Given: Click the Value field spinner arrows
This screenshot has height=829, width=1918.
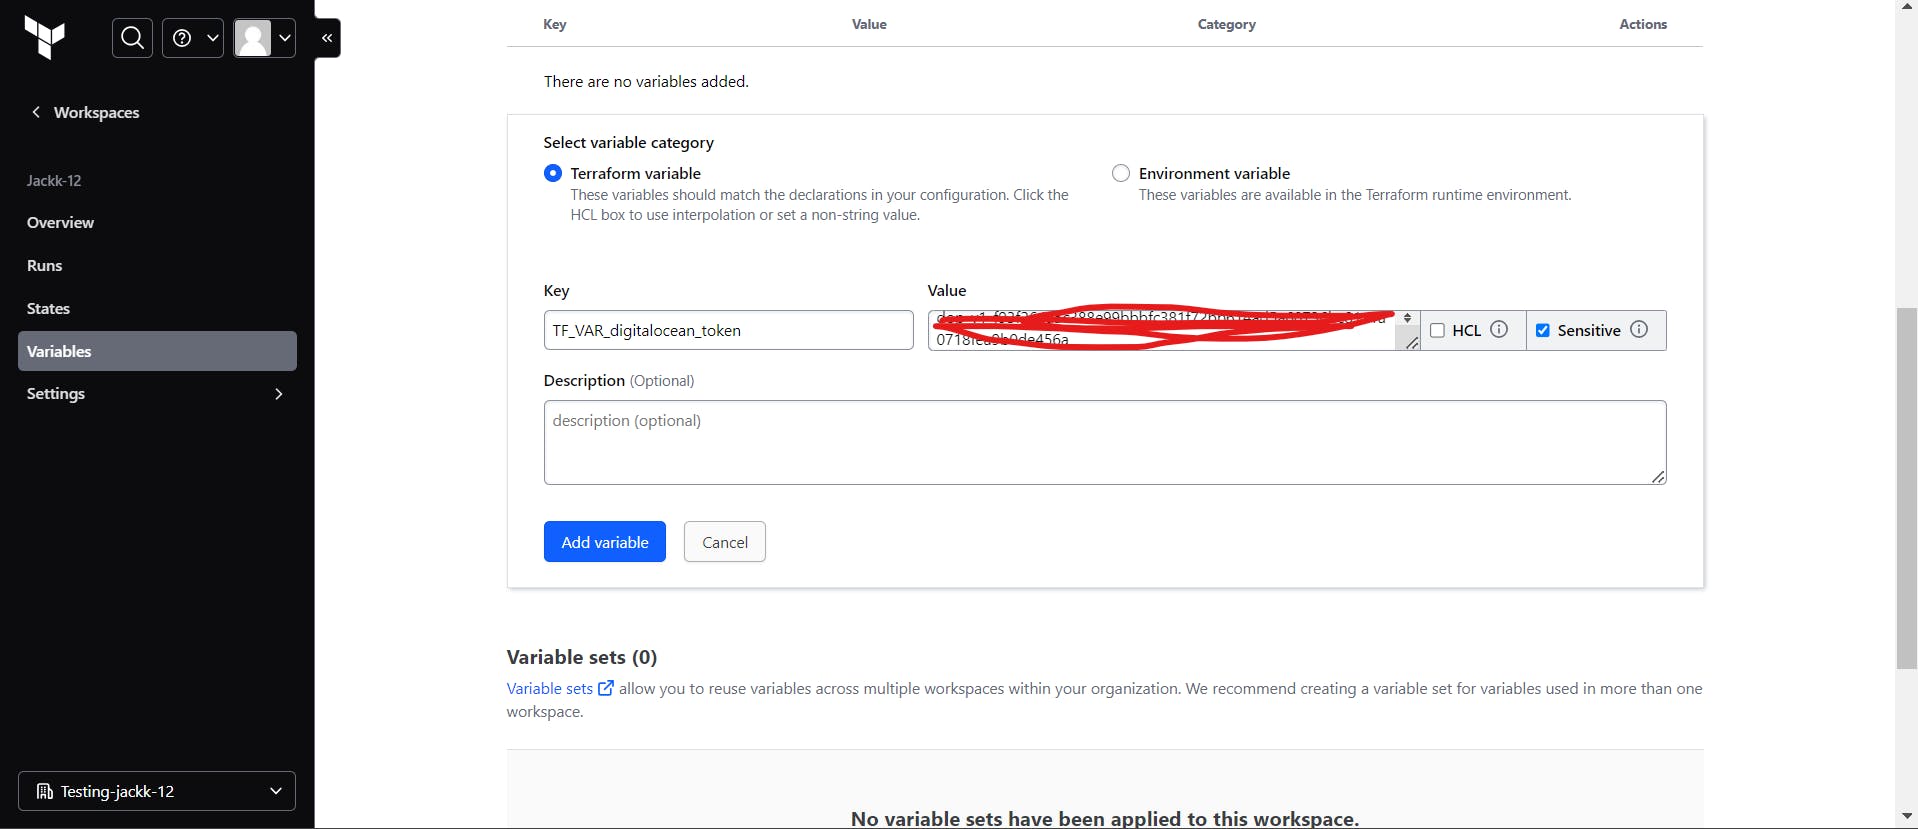Looking at the screenshot, I should pyautogui.click(x=1407, y=318).
